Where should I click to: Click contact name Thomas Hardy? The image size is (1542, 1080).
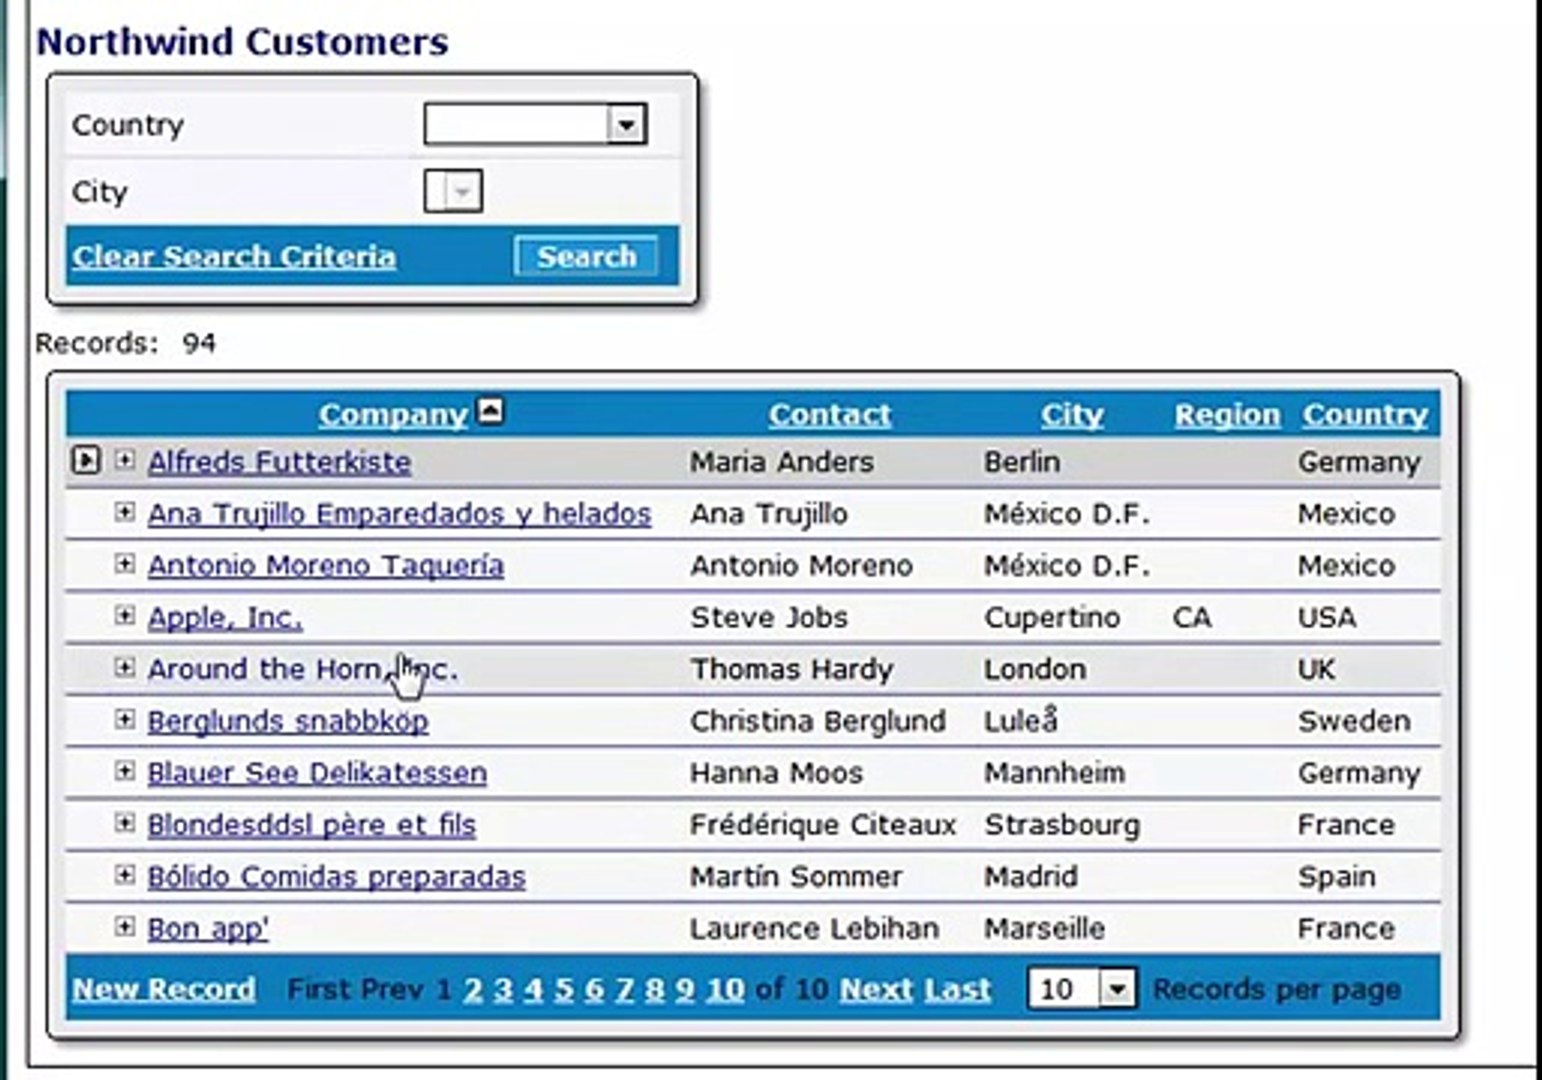point(792,669)
